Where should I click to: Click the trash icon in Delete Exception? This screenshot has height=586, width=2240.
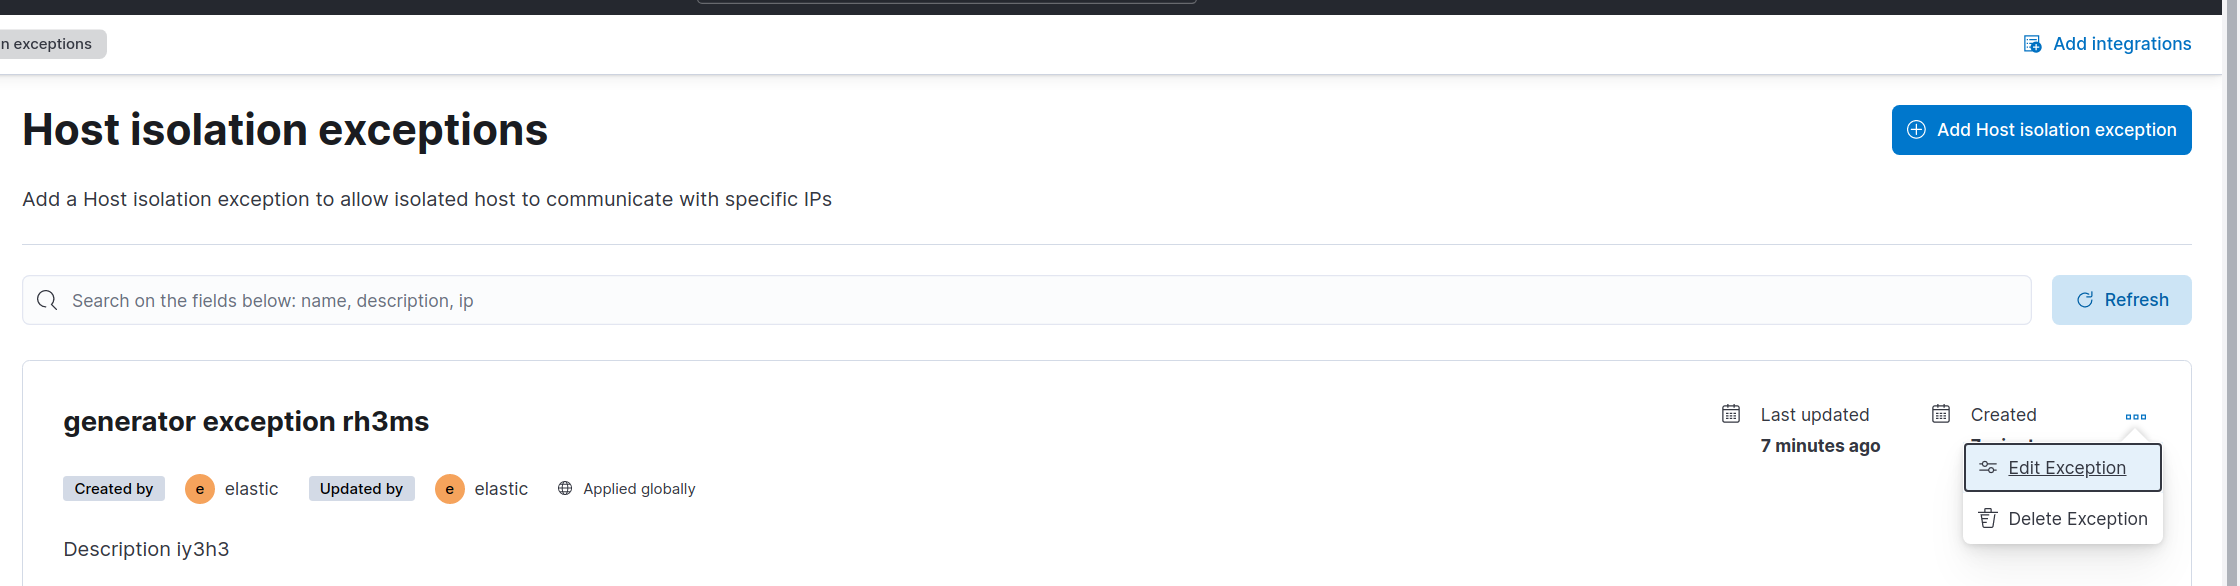[1987, 518]
